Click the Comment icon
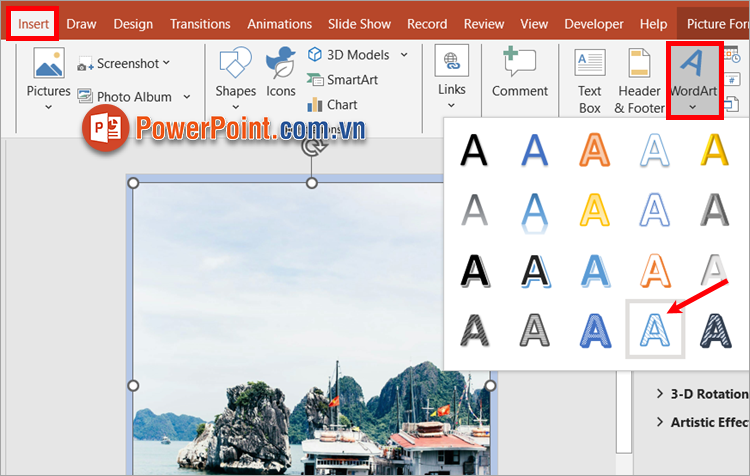Image resolution: width=750 pixels, height=476 pixels. [519, 66]
